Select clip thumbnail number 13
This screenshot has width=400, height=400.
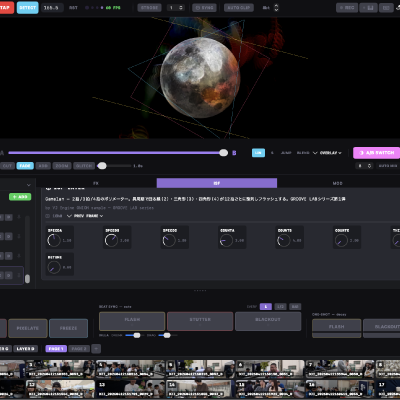[x=130, y=389]
